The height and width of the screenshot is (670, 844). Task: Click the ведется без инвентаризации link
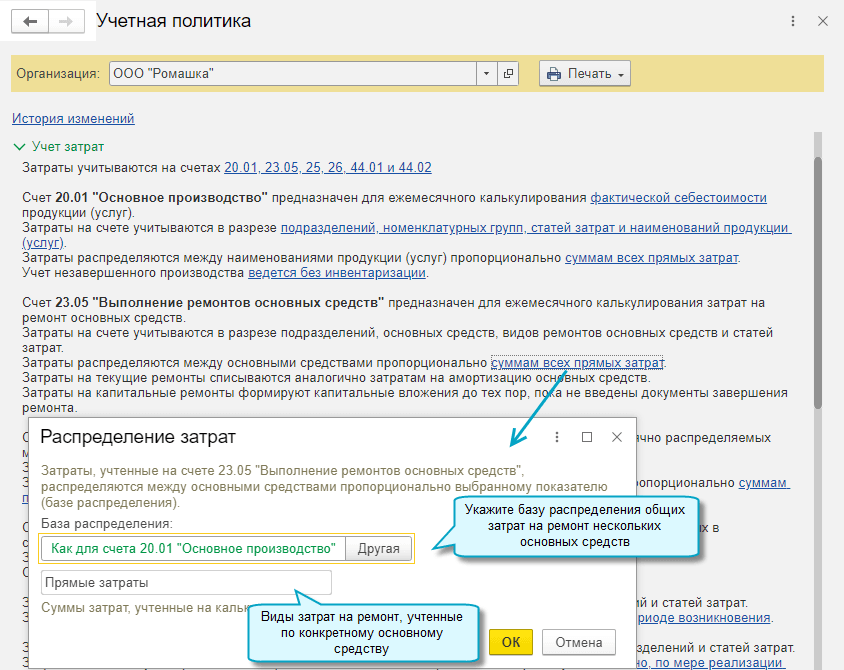point(337,272)
